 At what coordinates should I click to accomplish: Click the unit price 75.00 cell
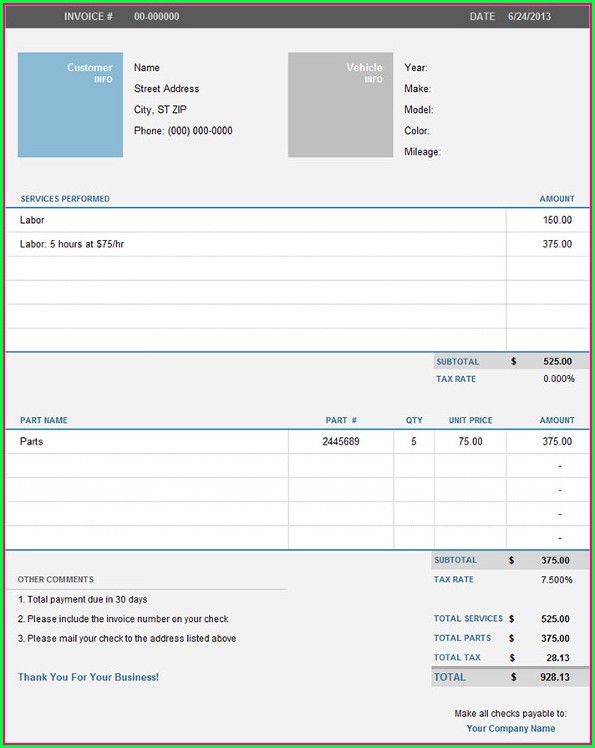470,442
